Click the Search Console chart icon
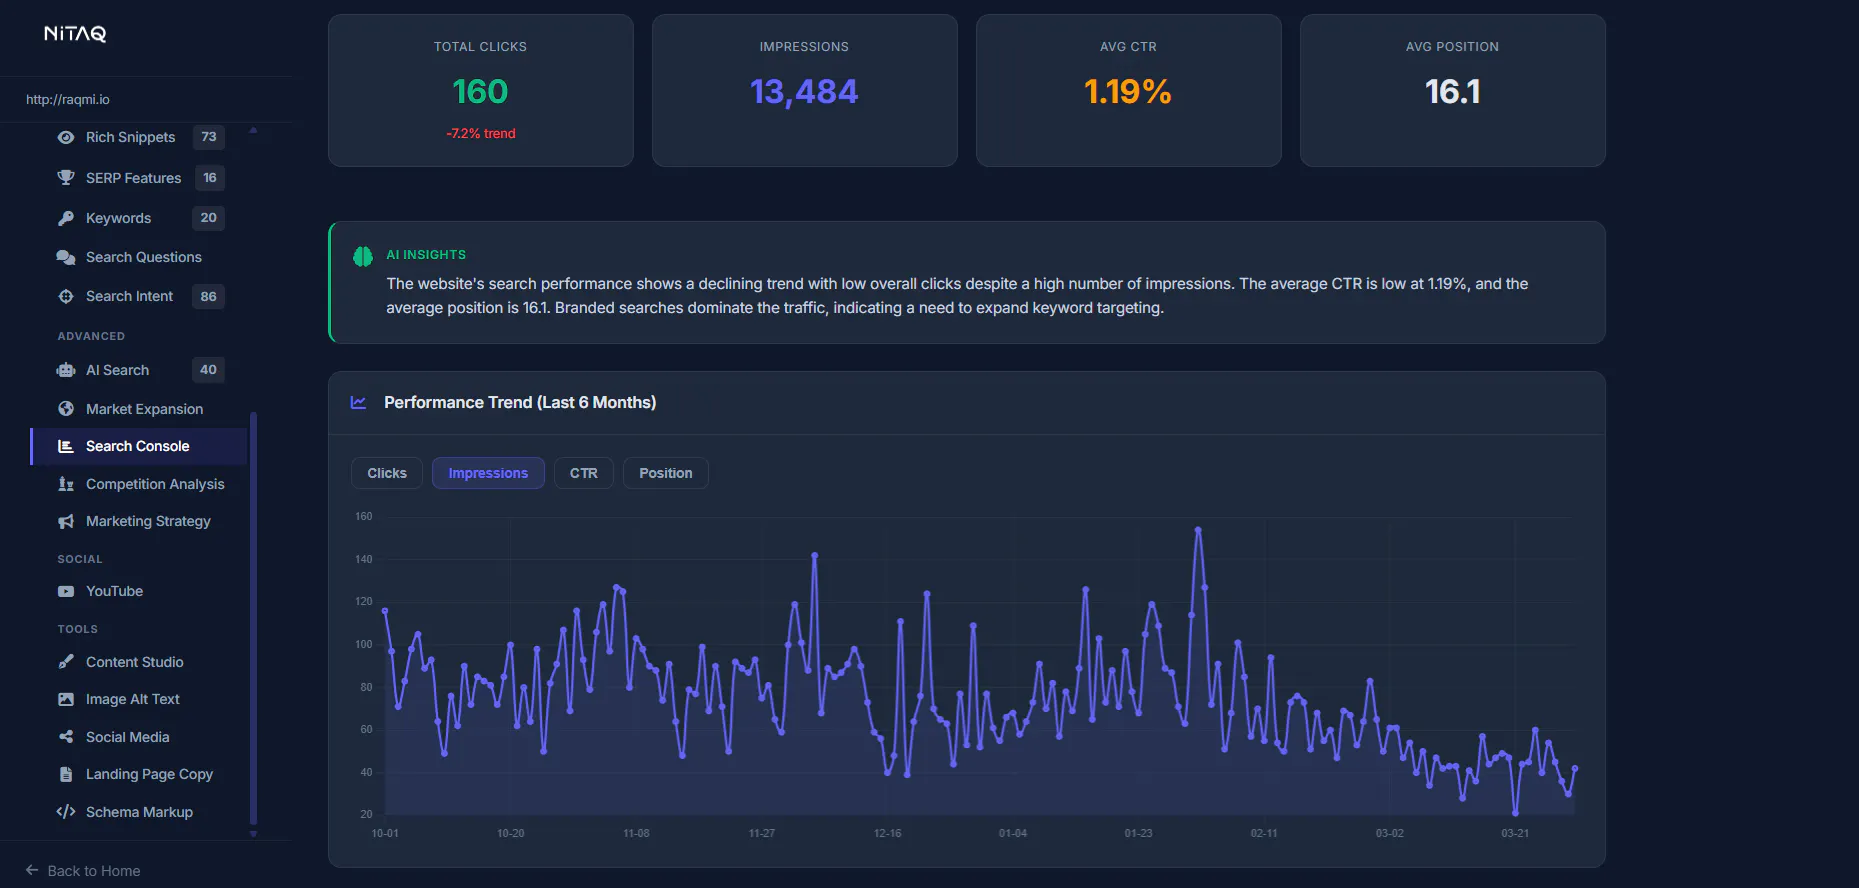1859x888 pixels. [x=66, y=446]
